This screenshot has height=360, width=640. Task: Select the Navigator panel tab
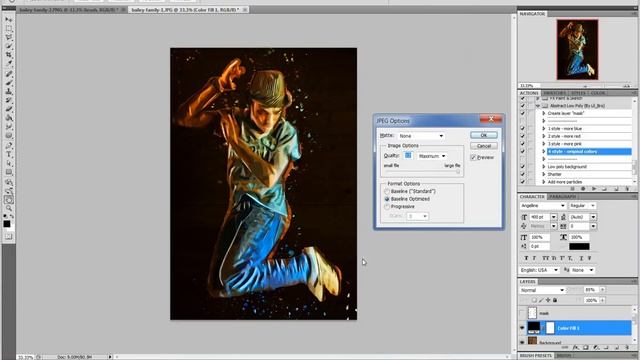pyautogui.click(x=532, y=14)
